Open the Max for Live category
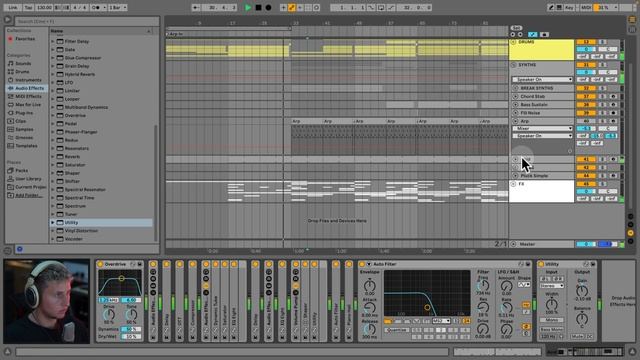The width and height of the screenshot is (640, 360). [28, 104]
